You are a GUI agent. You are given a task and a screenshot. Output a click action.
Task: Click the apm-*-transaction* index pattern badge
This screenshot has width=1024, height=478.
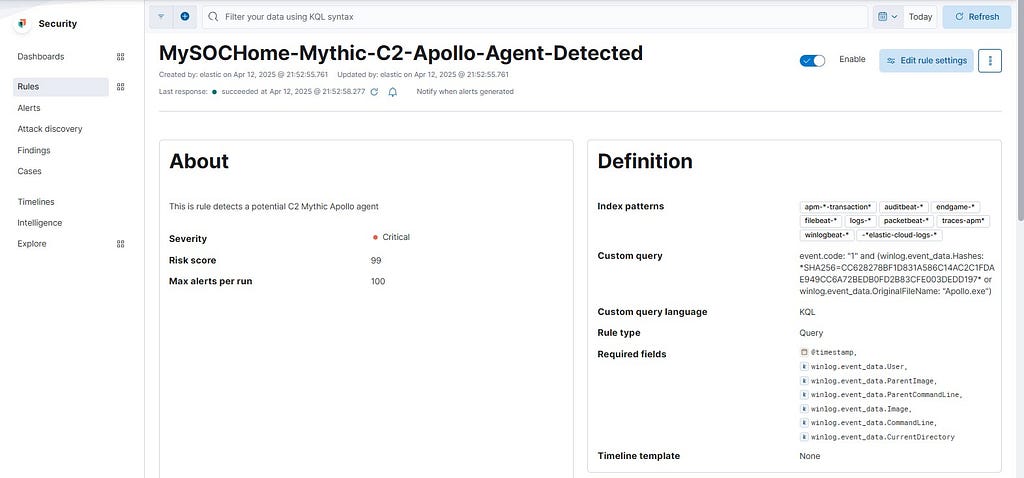pos(837,206)
